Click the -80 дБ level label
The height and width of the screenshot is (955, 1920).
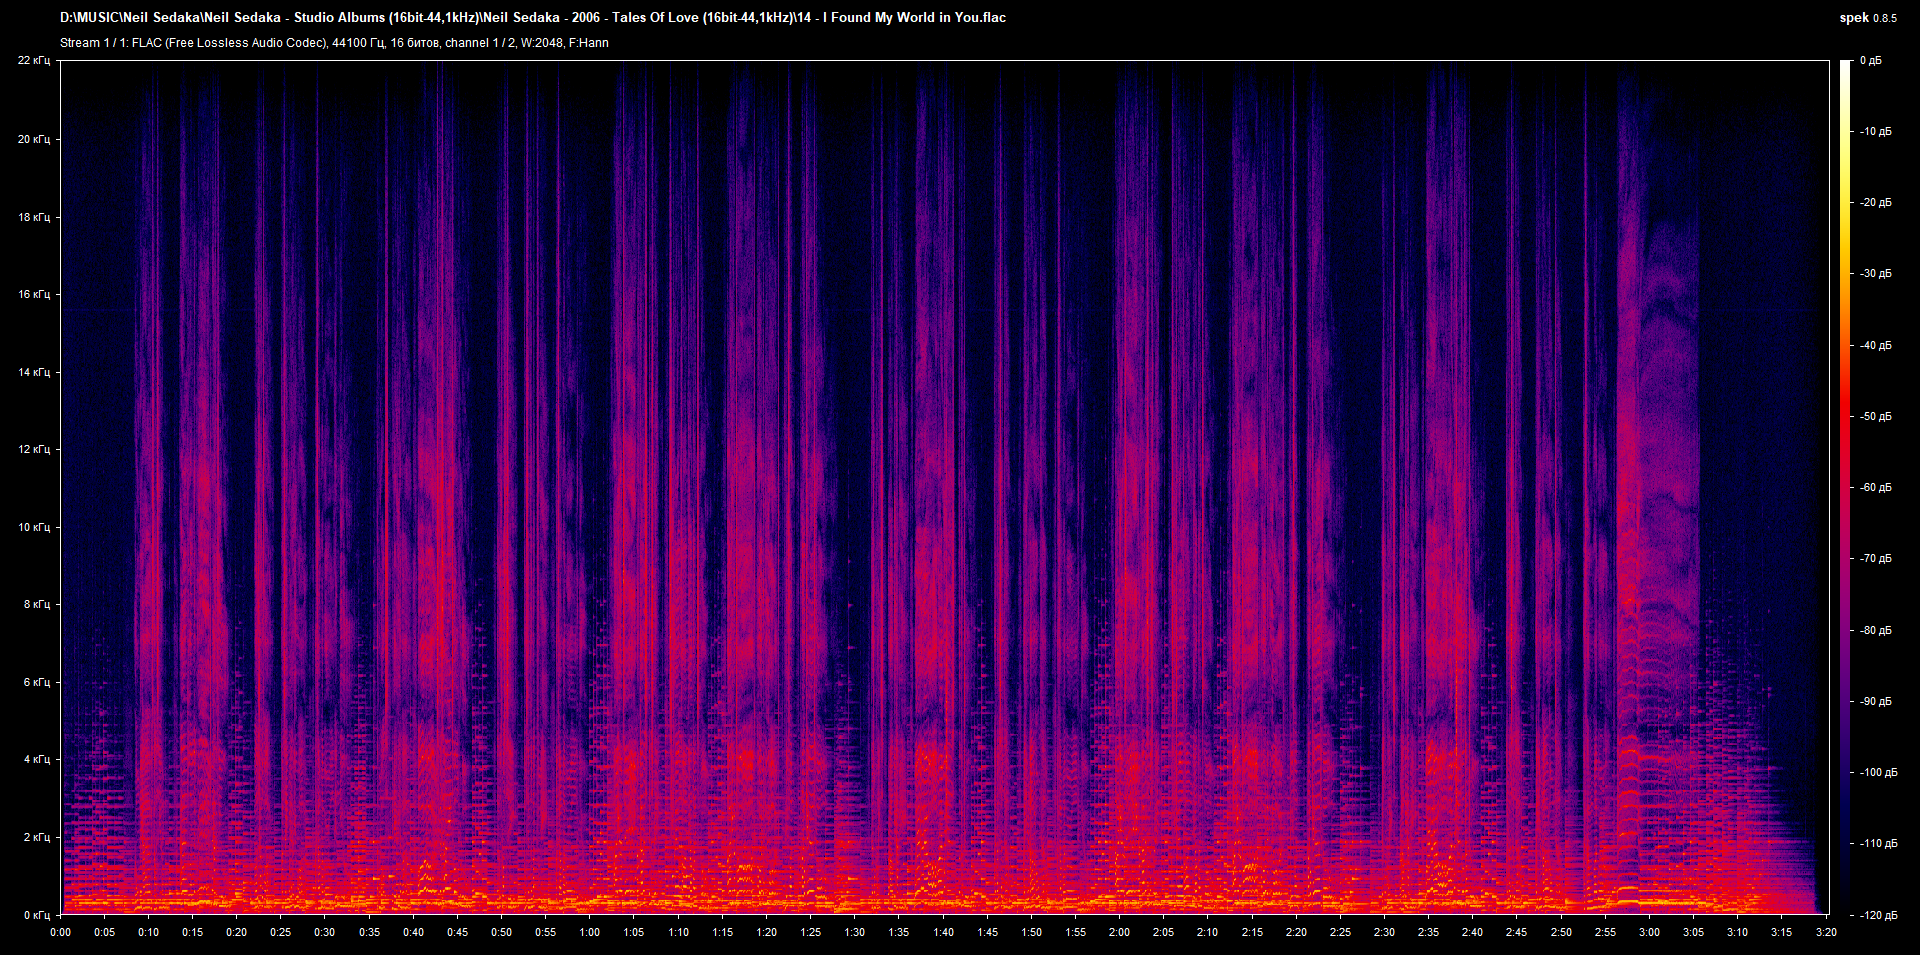pyautogui.click(x=1875, y=630)
